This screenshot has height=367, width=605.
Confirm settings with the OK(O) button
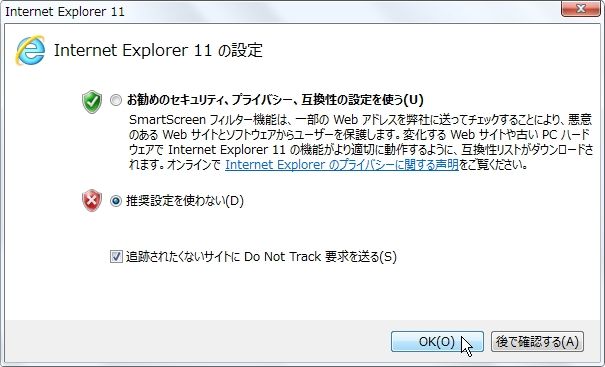click(437, 342)
